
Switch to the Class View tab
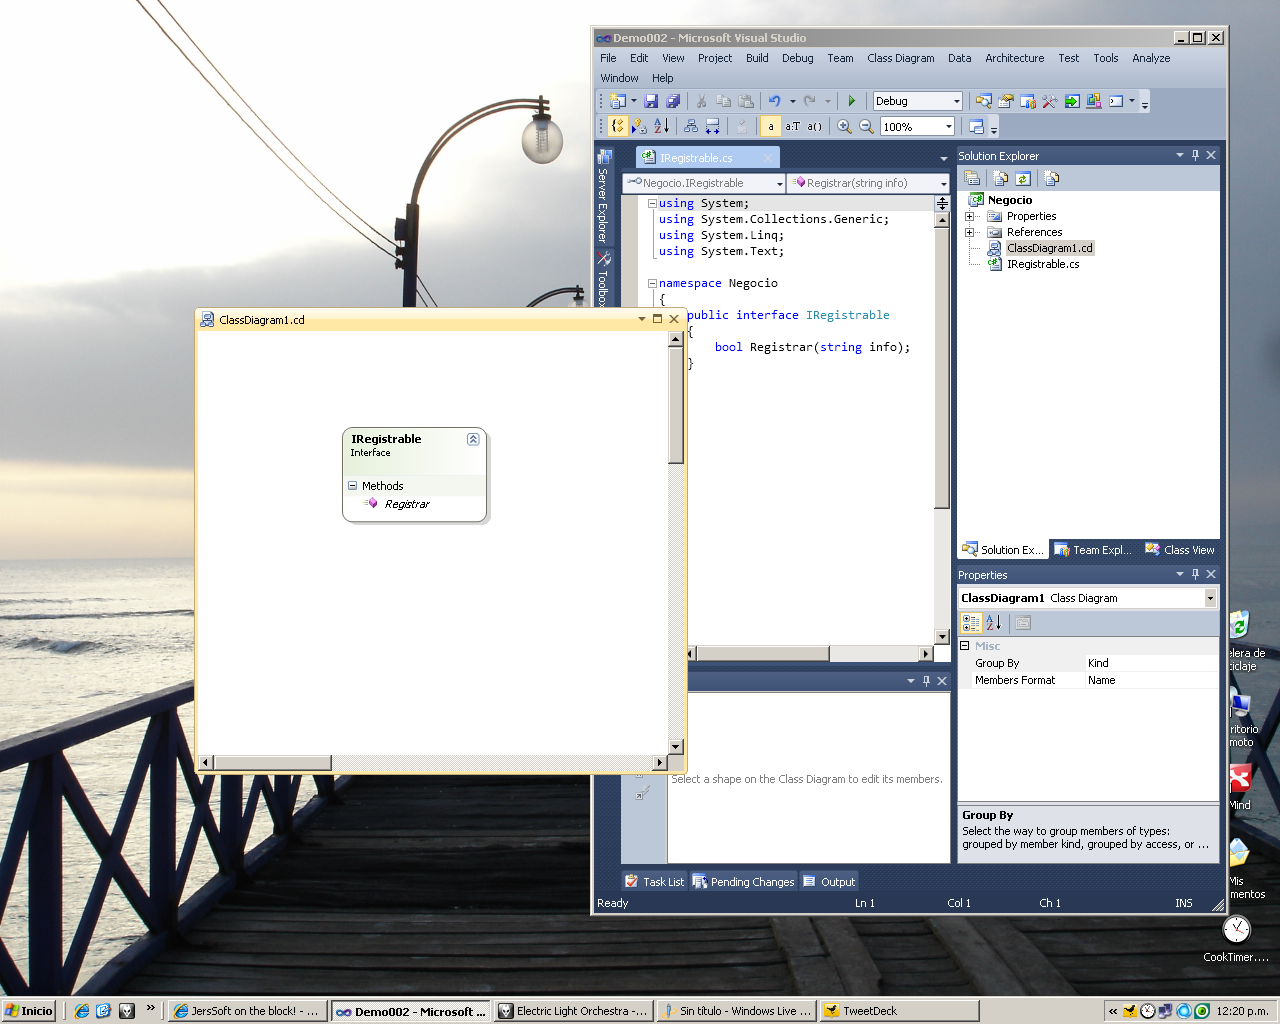point(1180,550)
